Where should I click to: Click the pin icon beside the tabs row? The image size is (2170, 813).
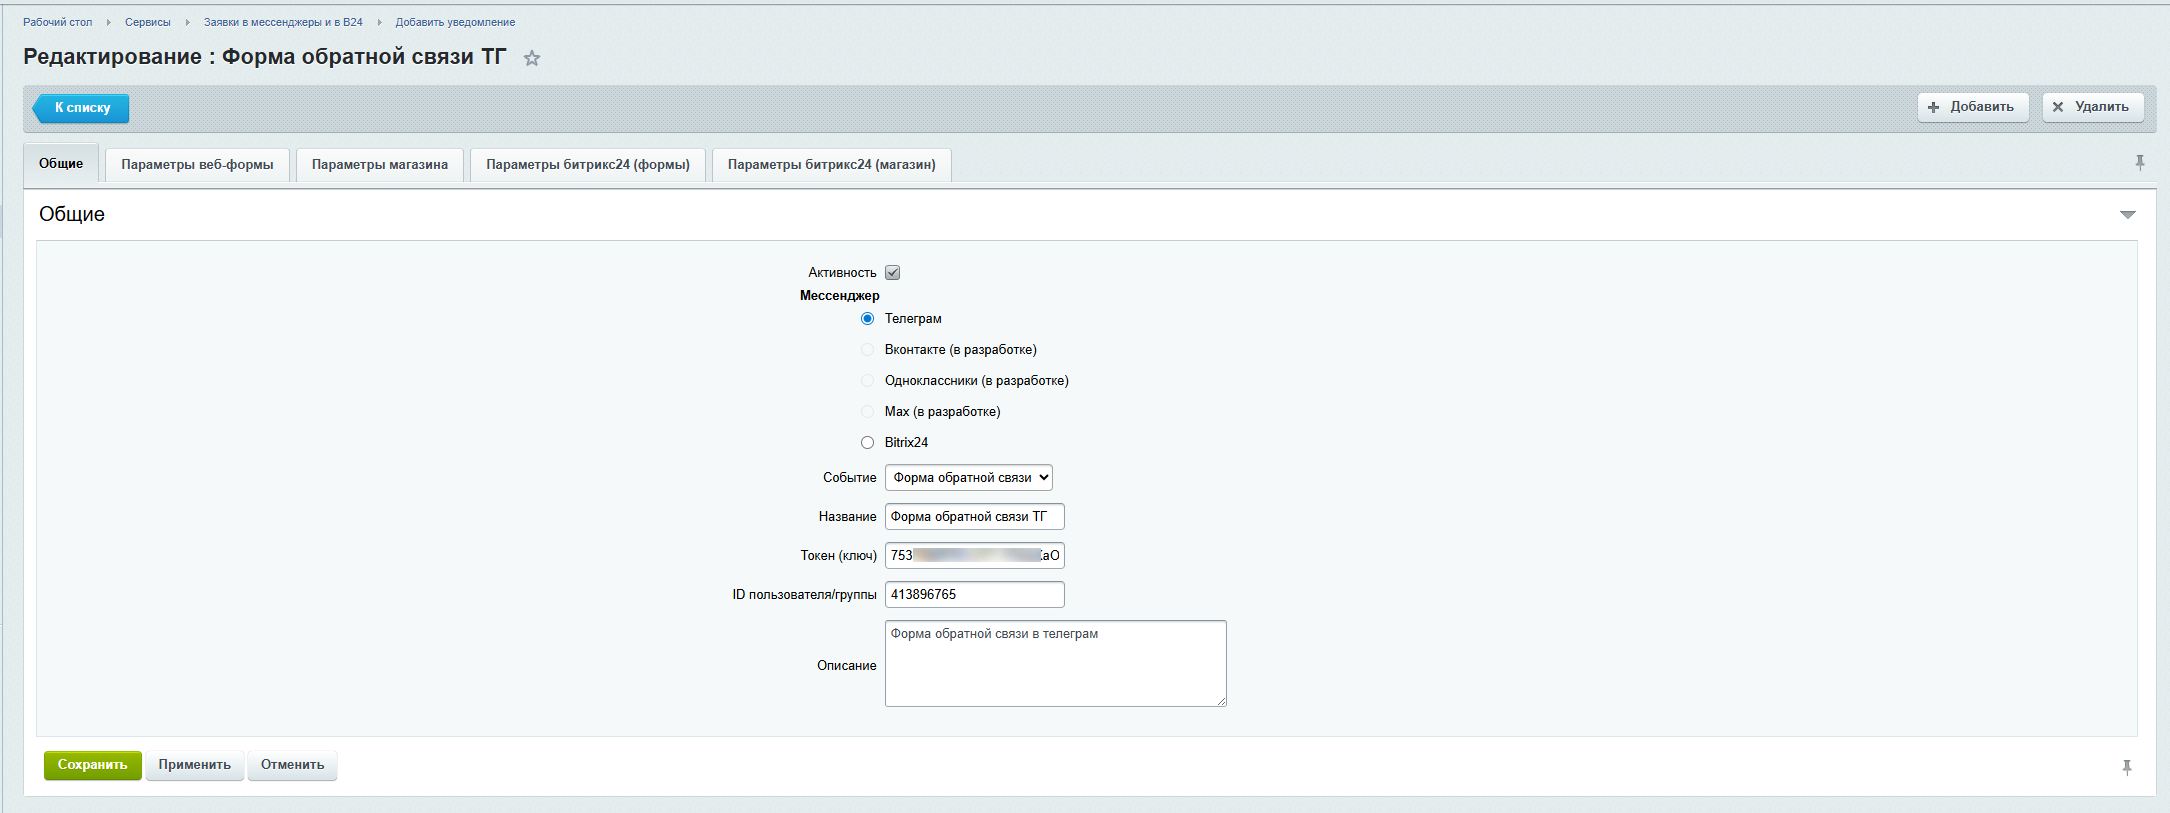coord(2139,163)
